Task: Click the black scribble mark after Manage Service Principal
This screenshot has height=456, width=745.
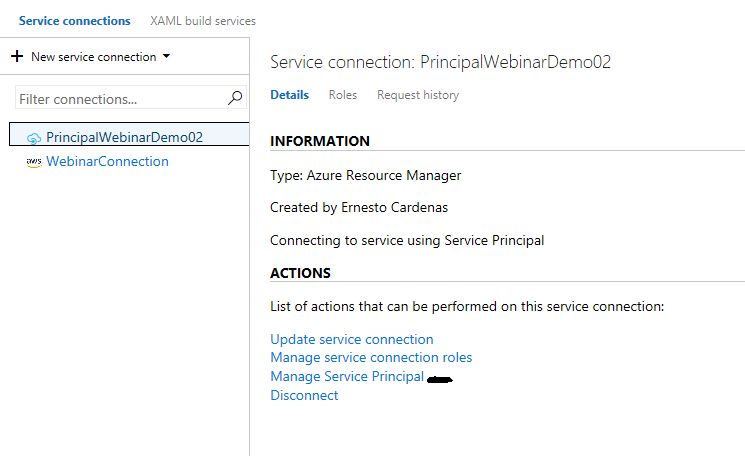Action: [x=440, y=379]
